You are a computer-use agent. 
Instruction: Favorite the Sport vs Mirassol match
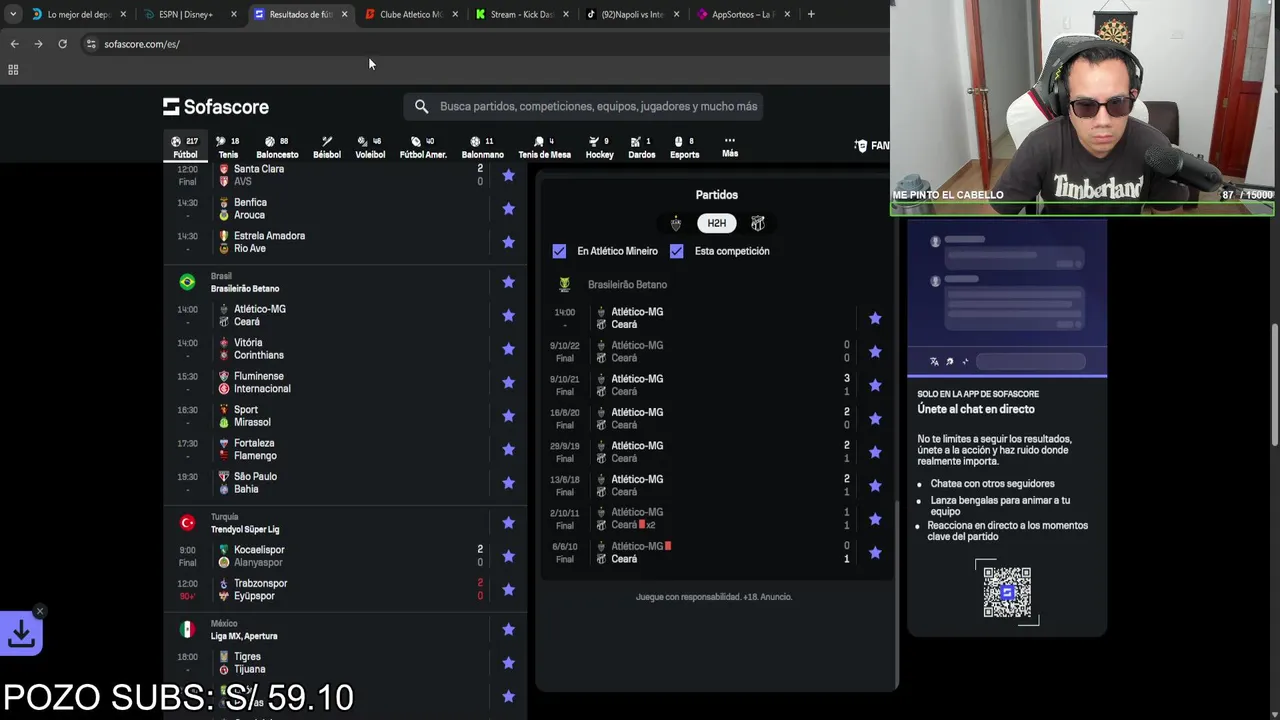coord(508,416)
